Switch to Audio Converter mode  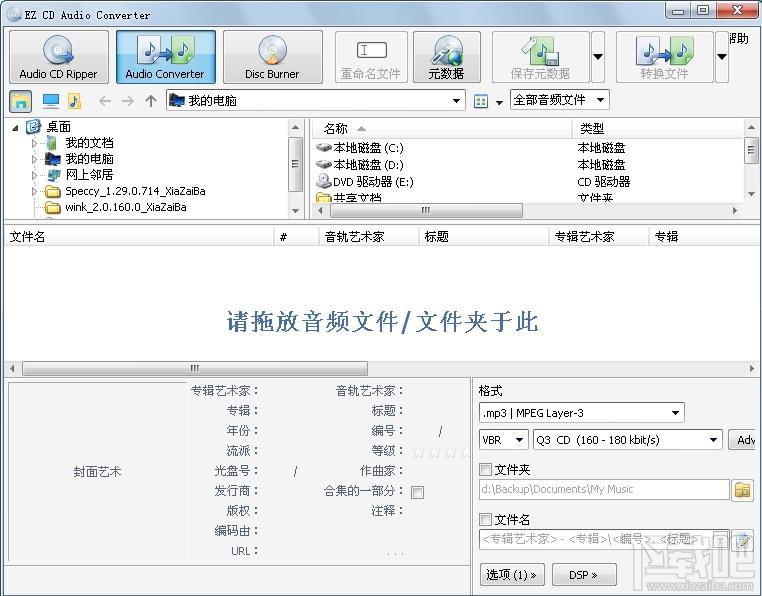click(x=166, y=57)
